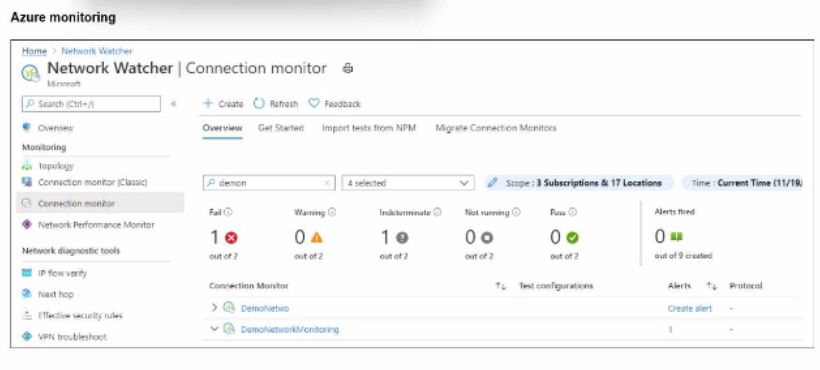Click the Monitoring section heading in sidebar
The image size is (820, 370).
[44, 147]
